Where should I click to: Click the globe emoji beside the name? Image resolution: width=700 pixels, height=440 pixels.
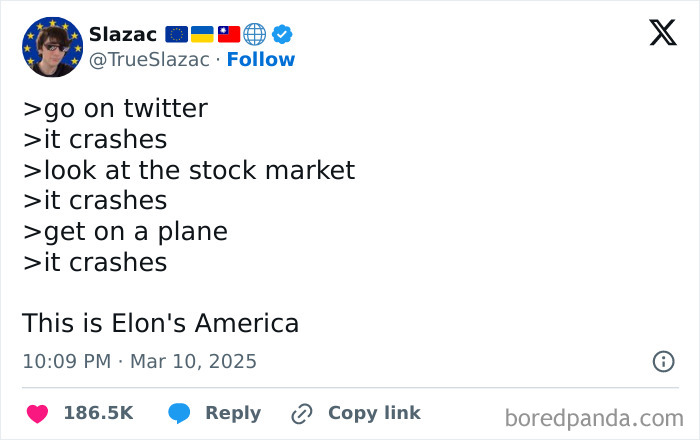255,34
